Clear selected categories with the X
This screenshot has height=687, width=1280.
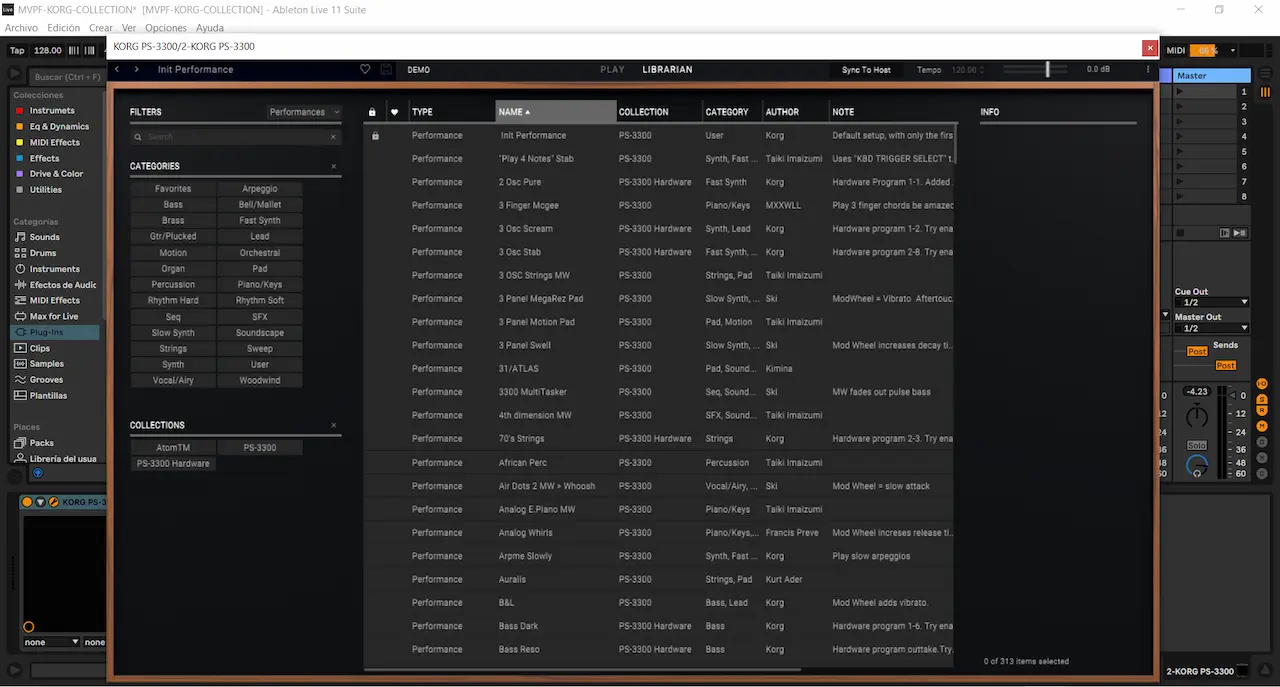[x=334, y=166]
